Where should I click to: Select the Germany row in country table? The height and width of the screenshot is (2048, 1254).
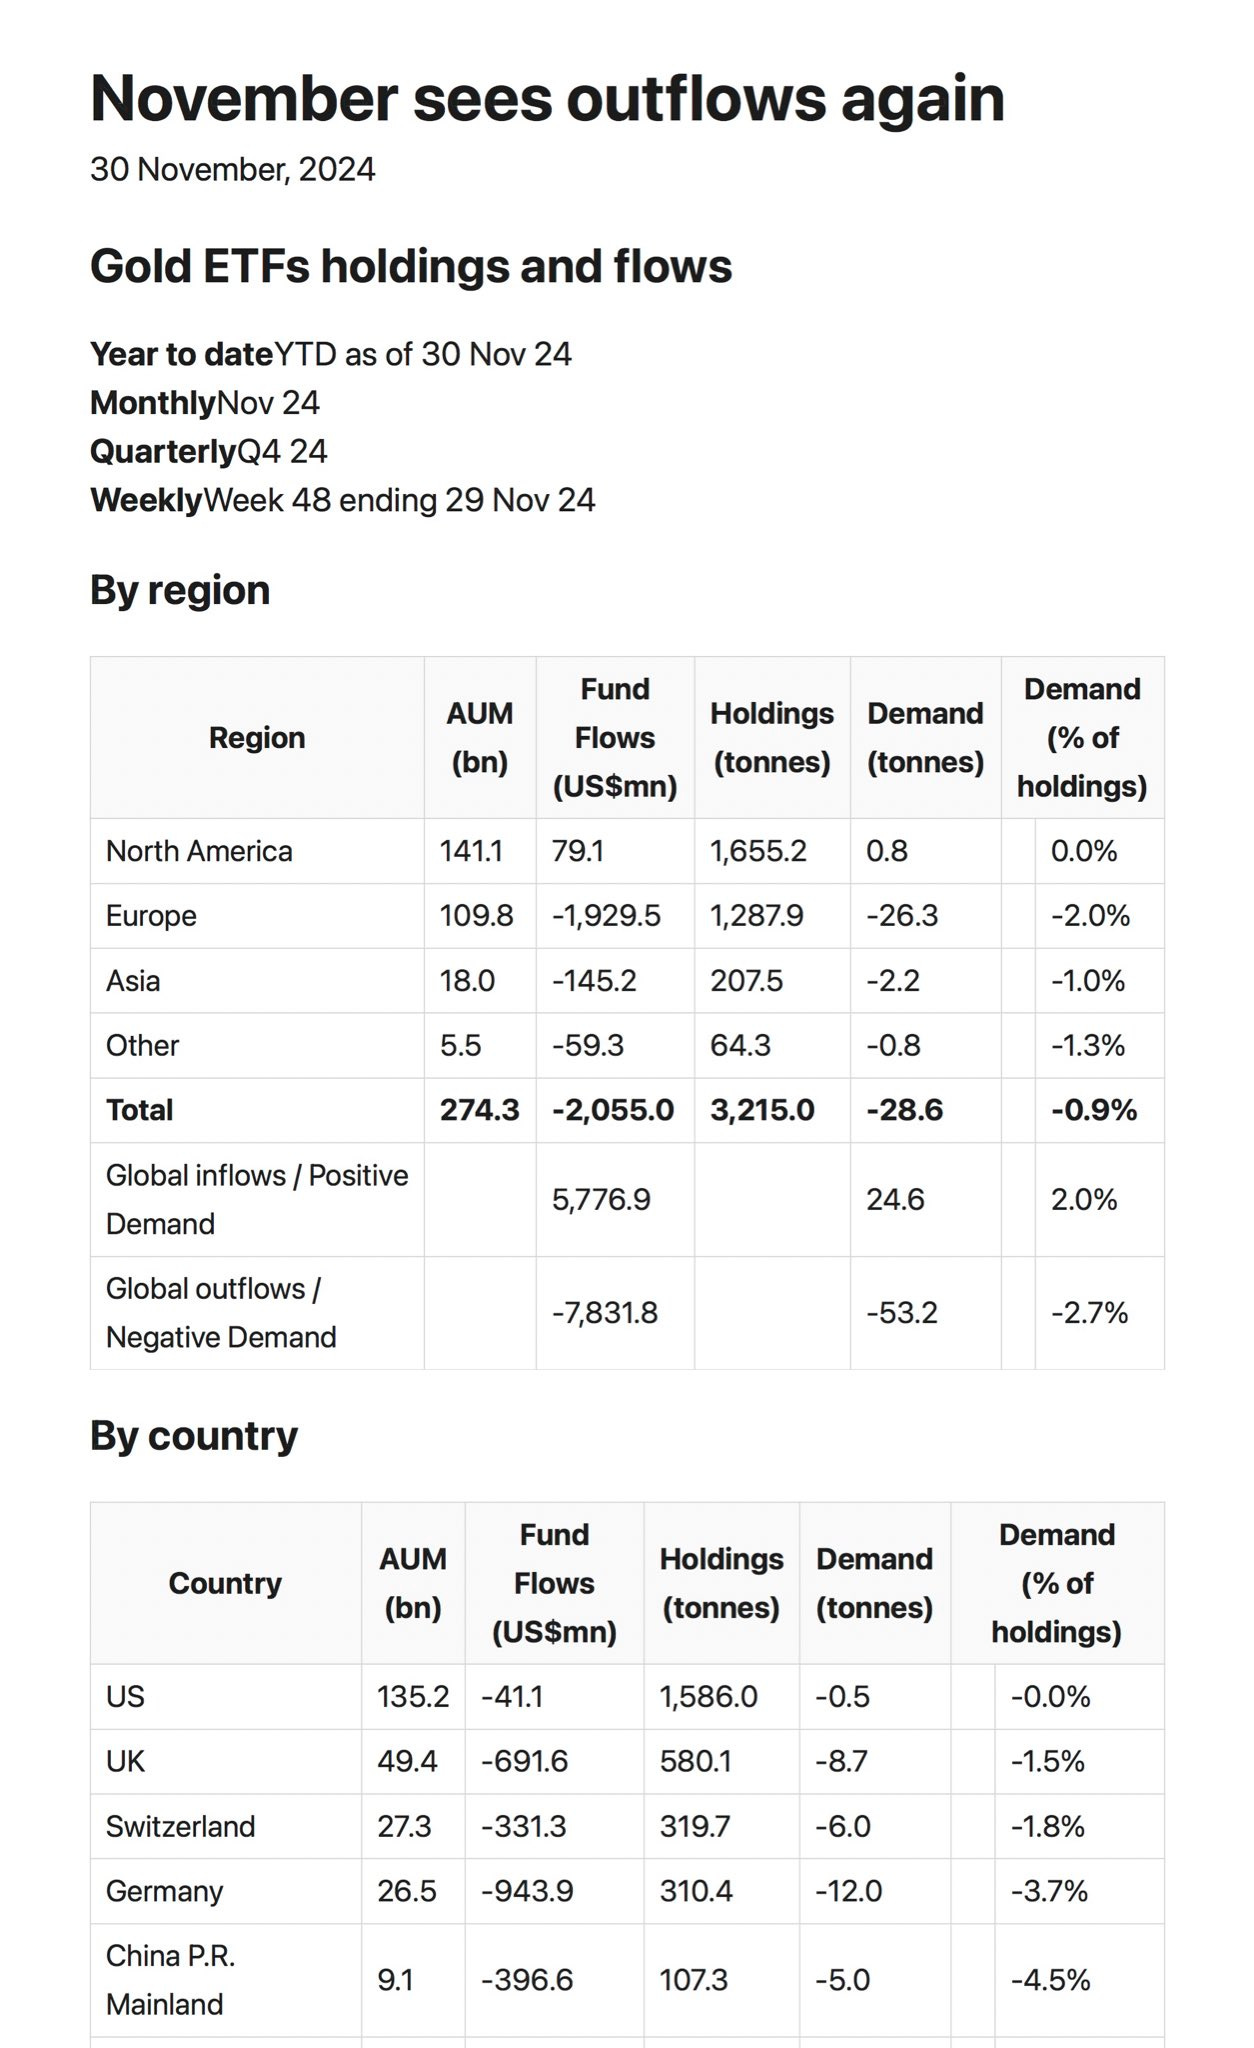164,1891
